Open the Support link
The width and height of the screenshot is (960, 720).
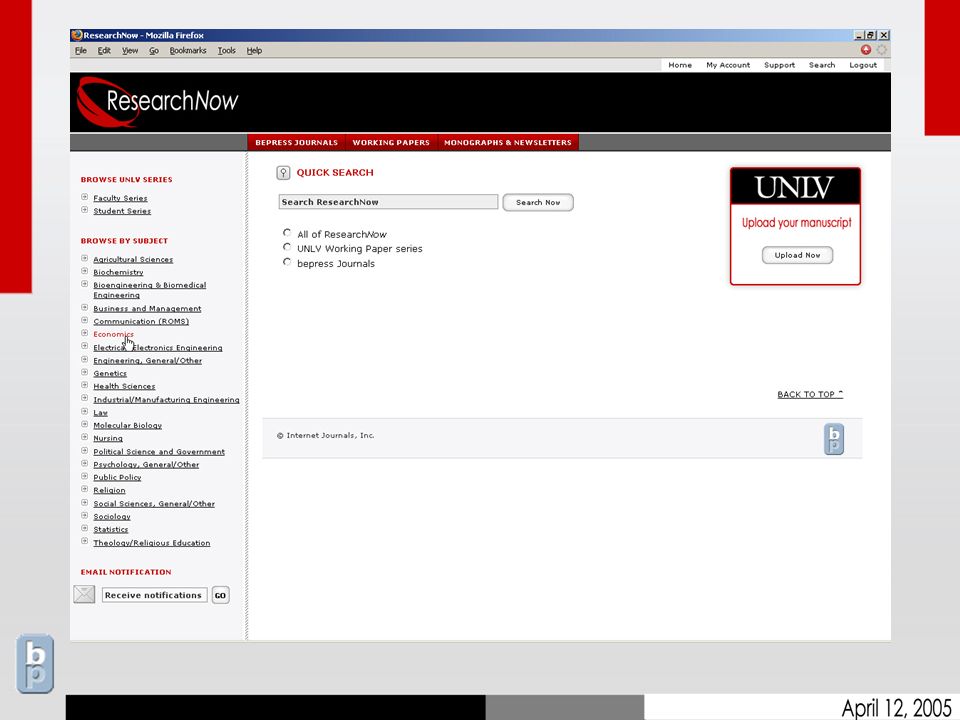[x=779, y=65]
